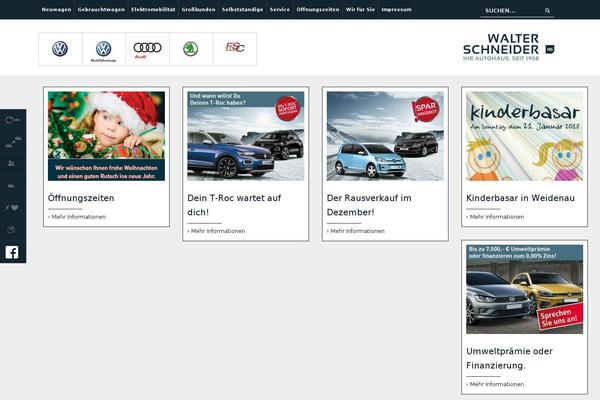Open Mehr Informationen under Öffnungszeiten card
The width and height of the screenshot is (600, 400).
[77, 217]
